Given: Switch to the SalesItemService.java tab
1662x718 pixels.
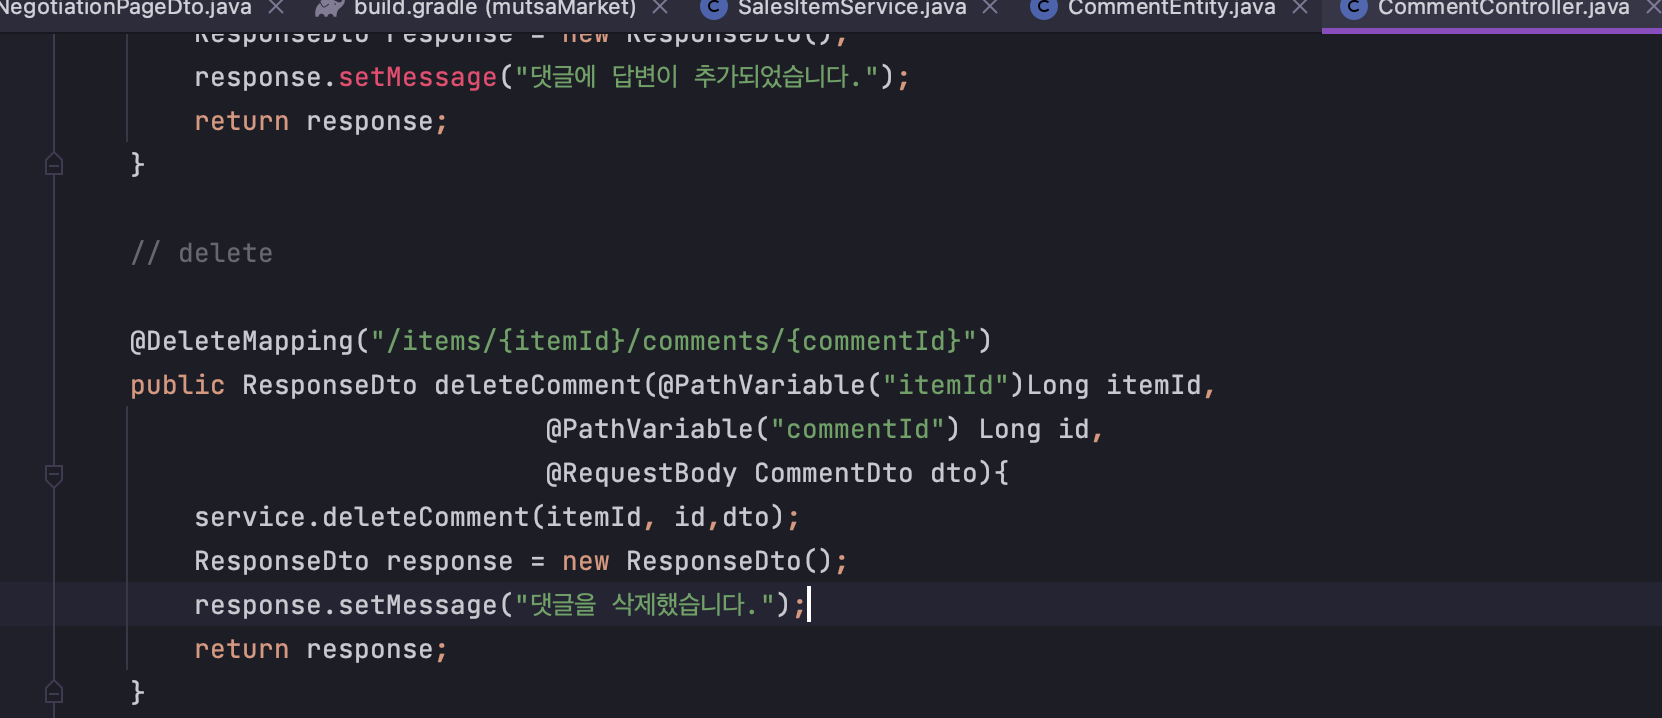Looking at the screenshot, I should (851, 9).
